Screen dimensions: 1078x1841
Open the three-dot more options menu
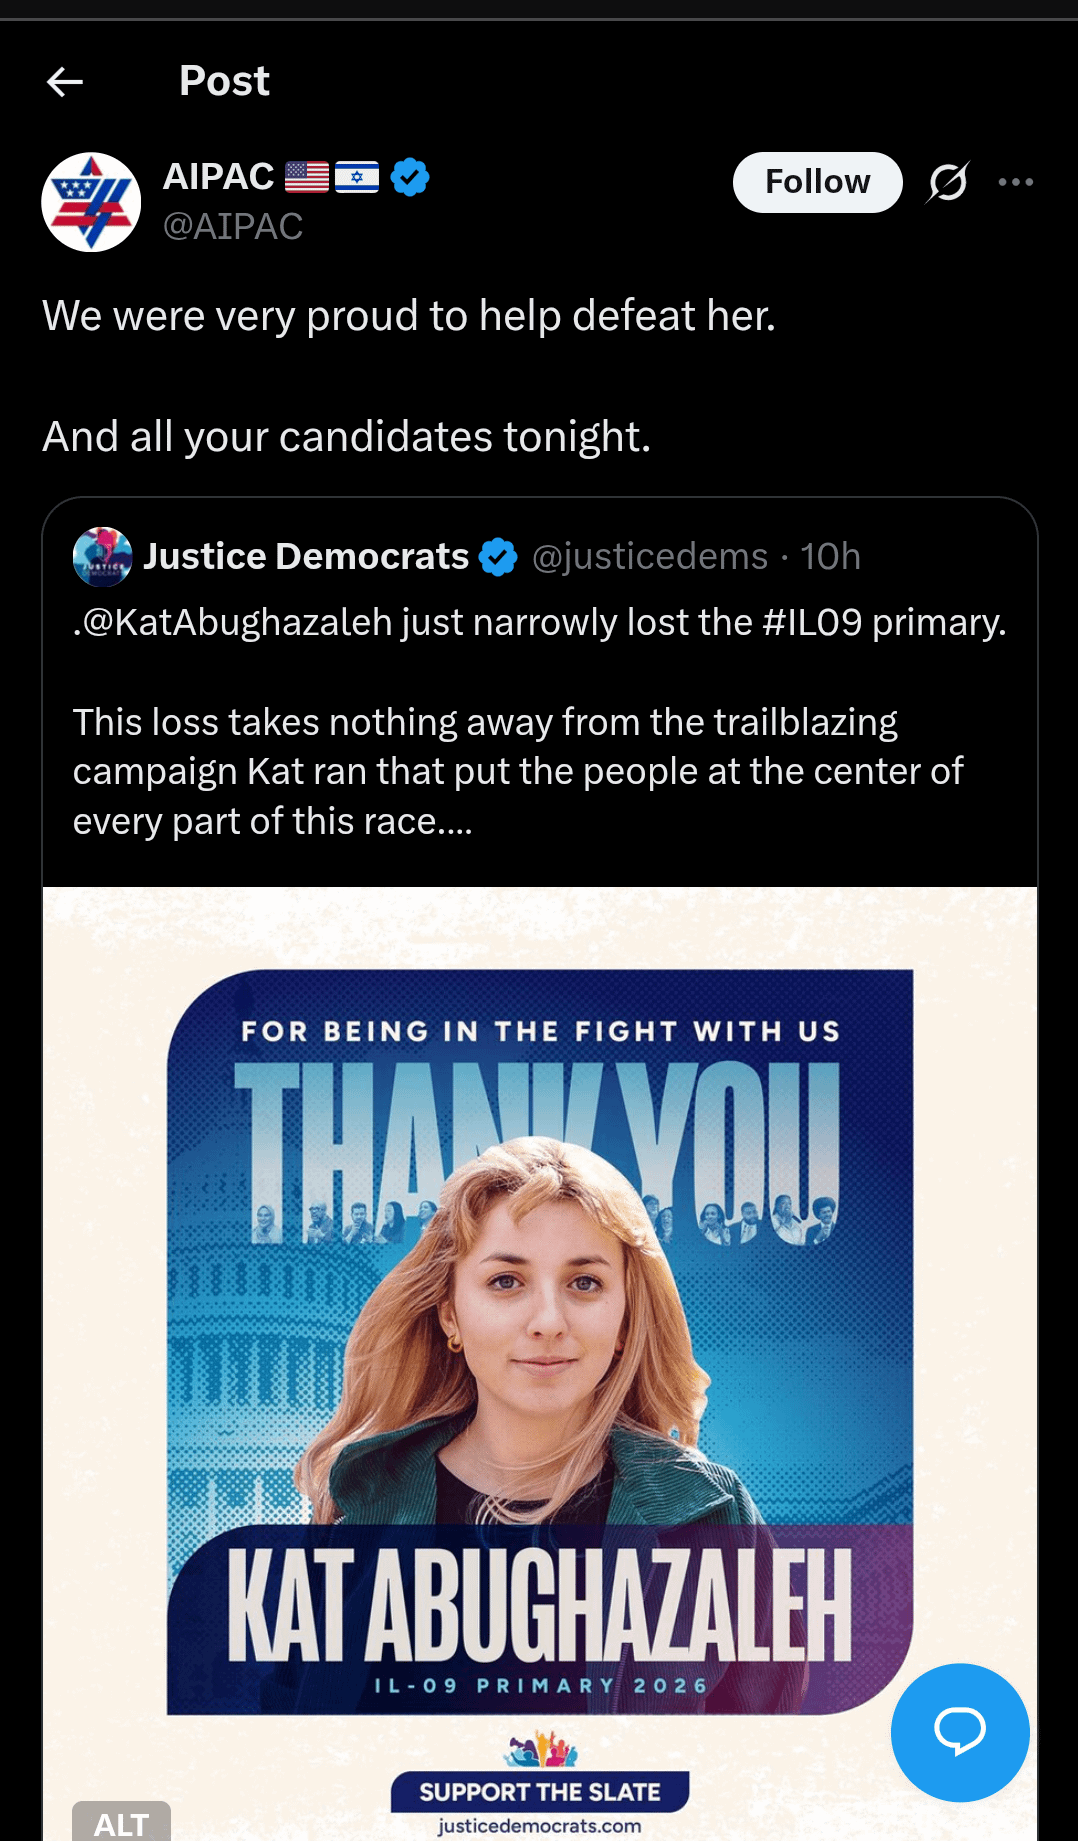(x=1015, y=182)
